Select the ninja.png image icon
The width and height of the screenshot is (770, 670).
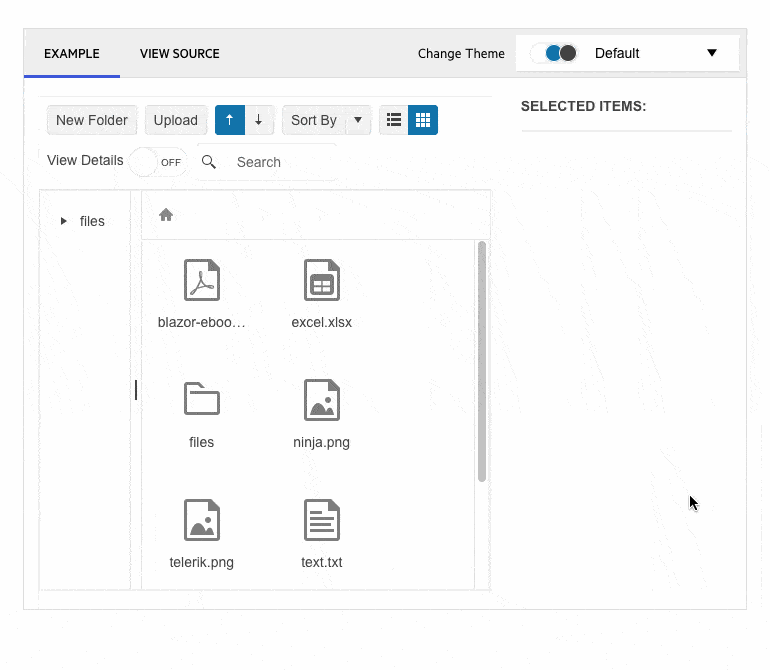pyautogui.click(x=322, y=400)
